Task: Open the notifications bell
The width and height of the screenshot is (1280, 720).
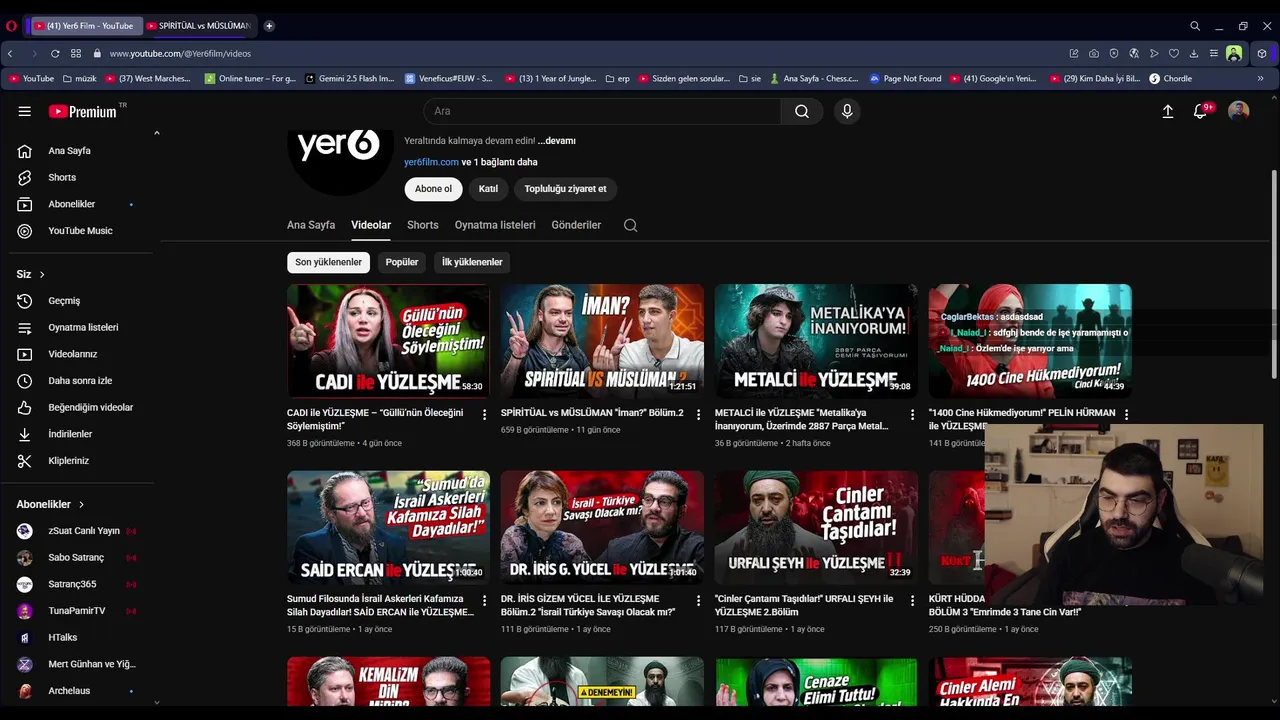Action: (x=1201, y=111)
